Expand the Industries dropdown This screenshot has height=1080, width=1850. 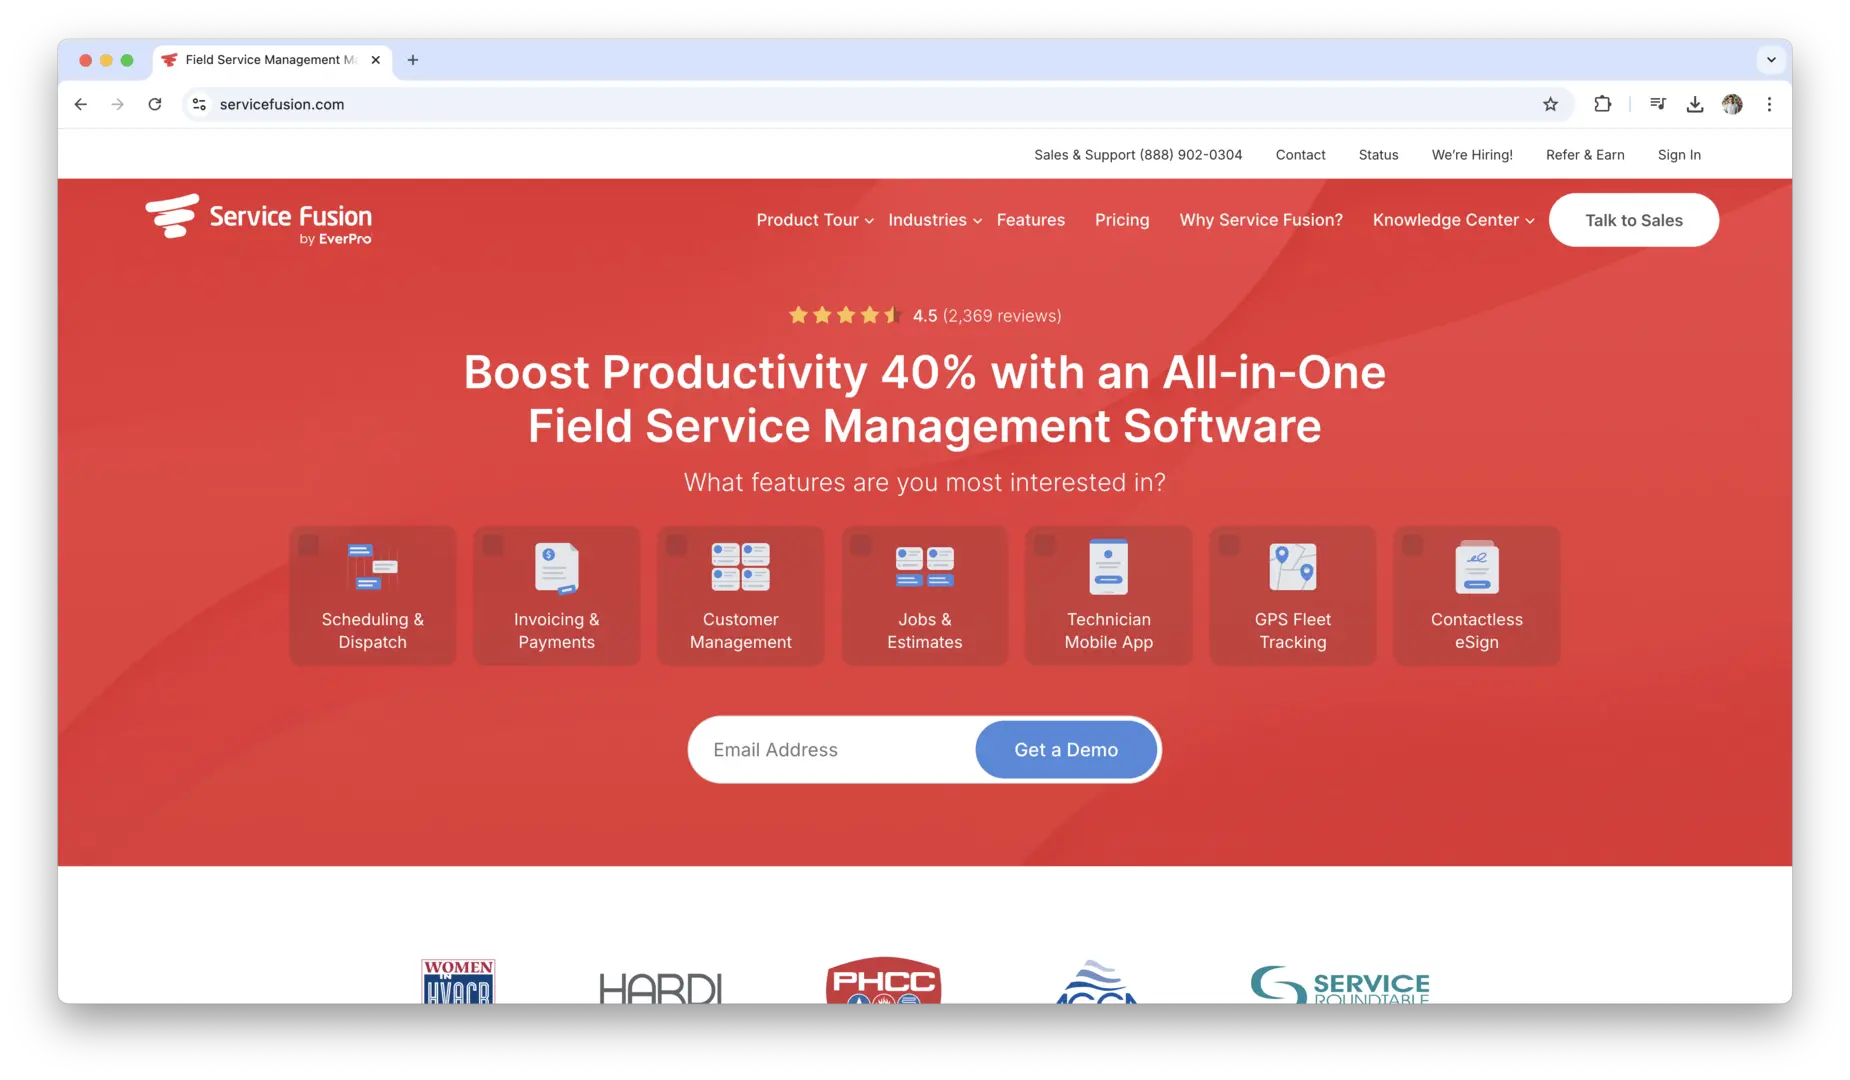click(x=935, y=220)
